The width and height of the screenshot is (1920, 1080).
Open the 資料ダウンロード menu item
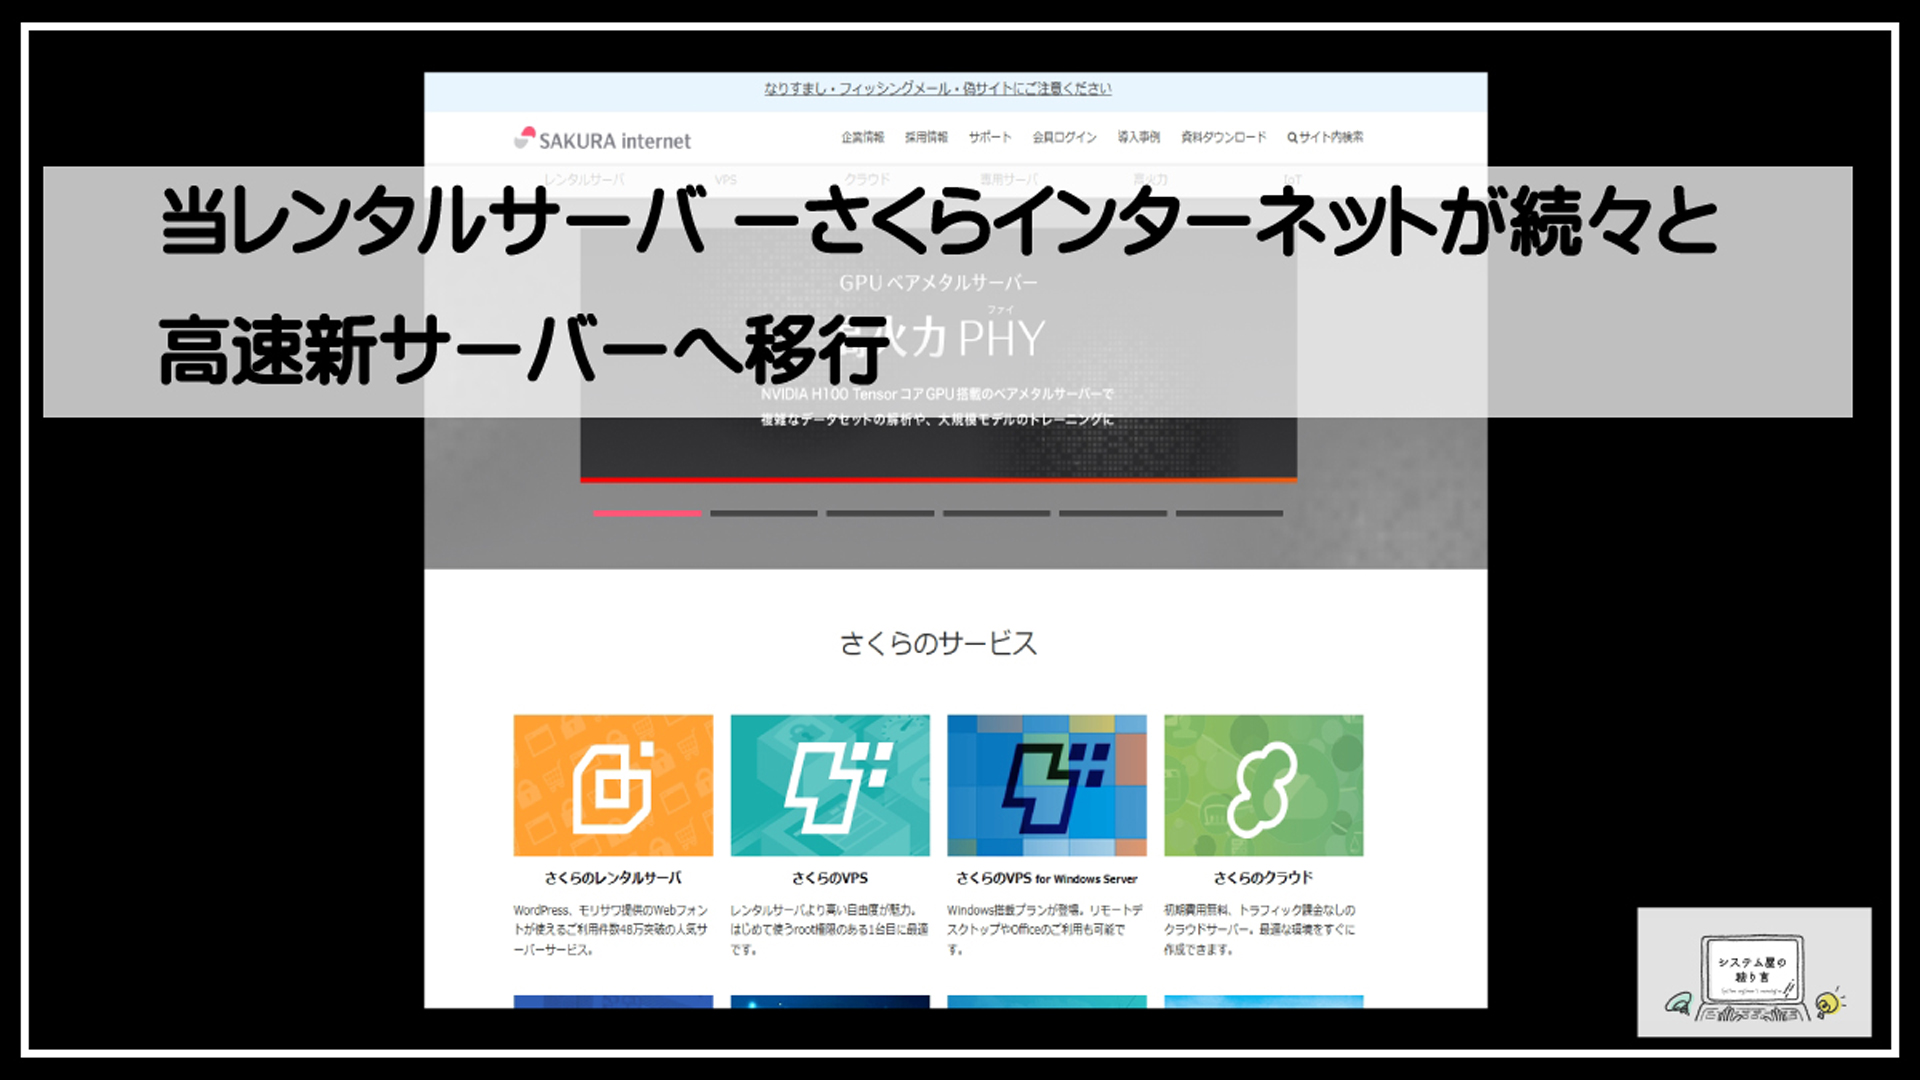pyautogui.click(x=1223, y=137)
